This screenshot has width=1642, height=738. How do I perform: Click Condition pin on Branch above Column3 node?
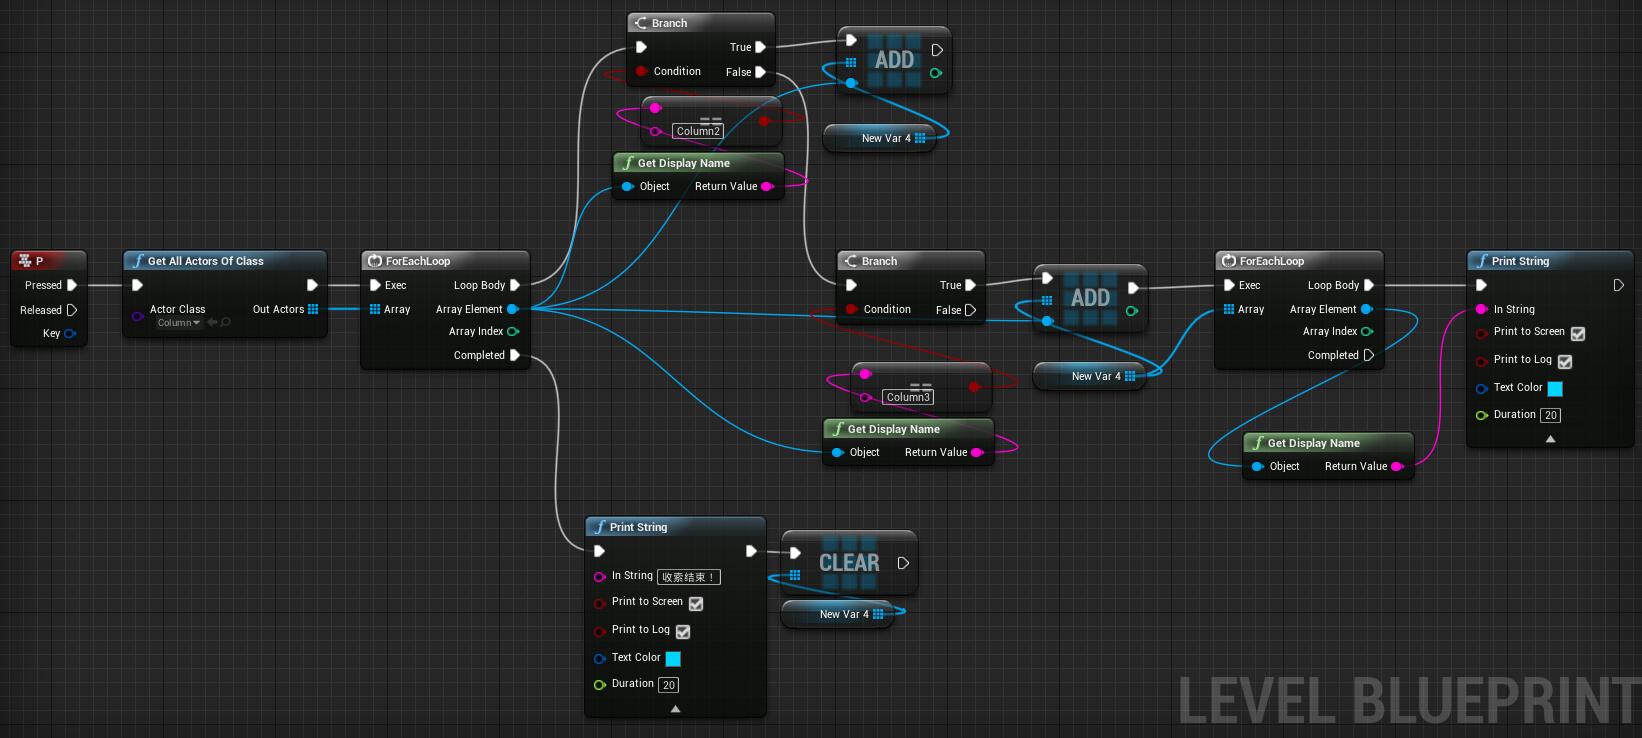(x=851, y=309)
